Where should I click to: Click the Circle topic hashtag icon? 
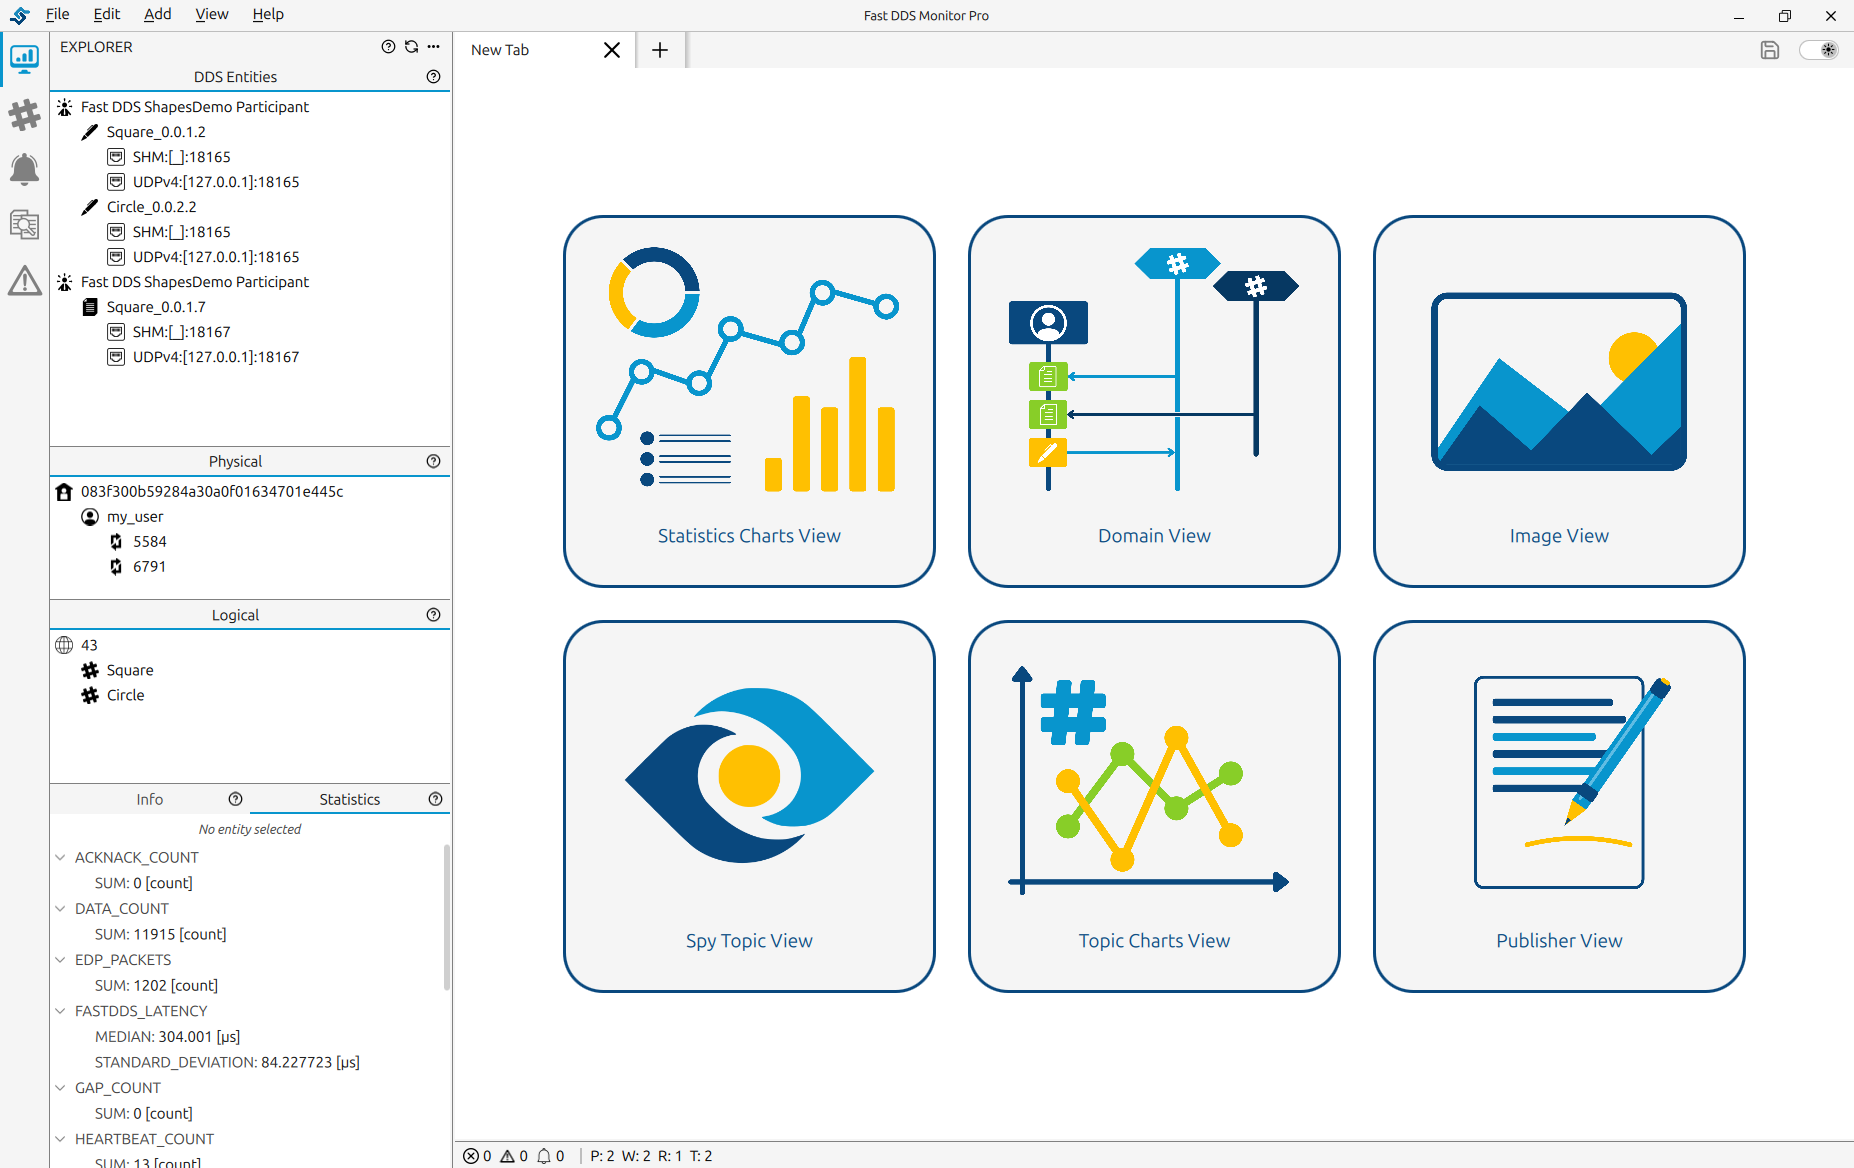[x=90, y=695]
